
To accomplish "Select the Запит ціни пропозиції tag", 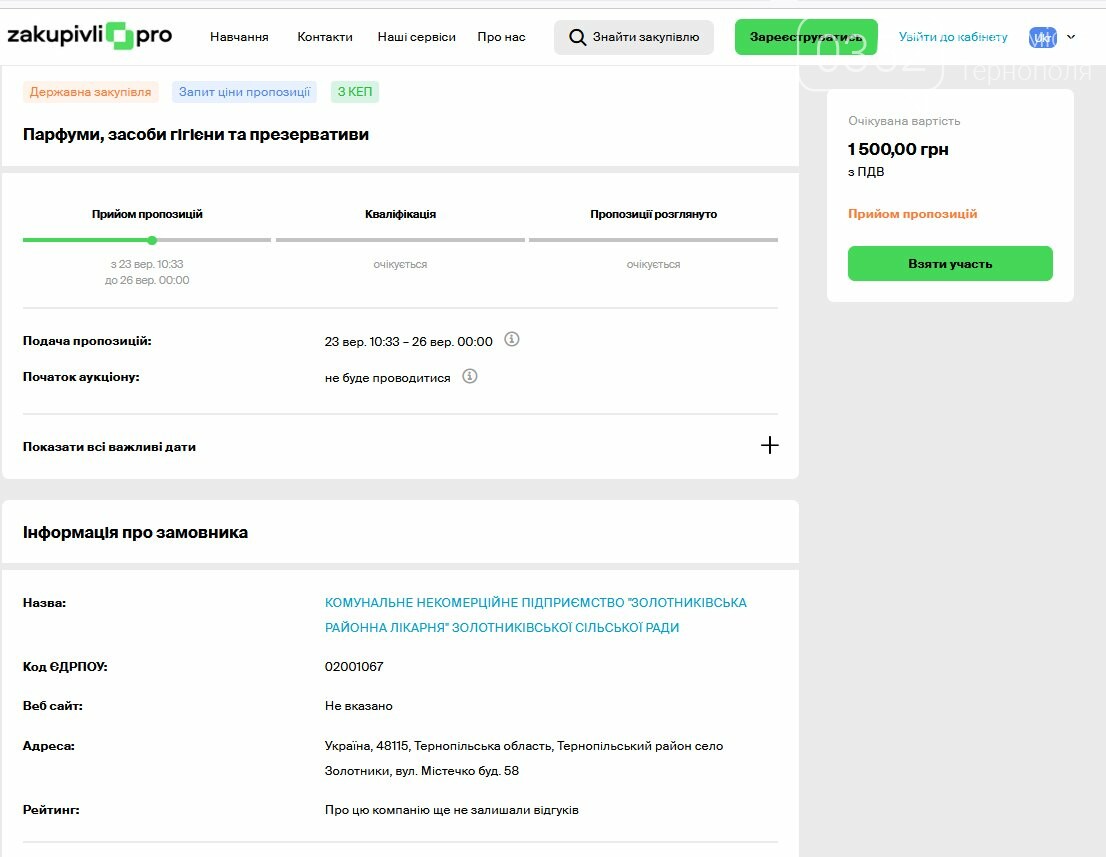I will pyautogui.click(x=244, y=92).
